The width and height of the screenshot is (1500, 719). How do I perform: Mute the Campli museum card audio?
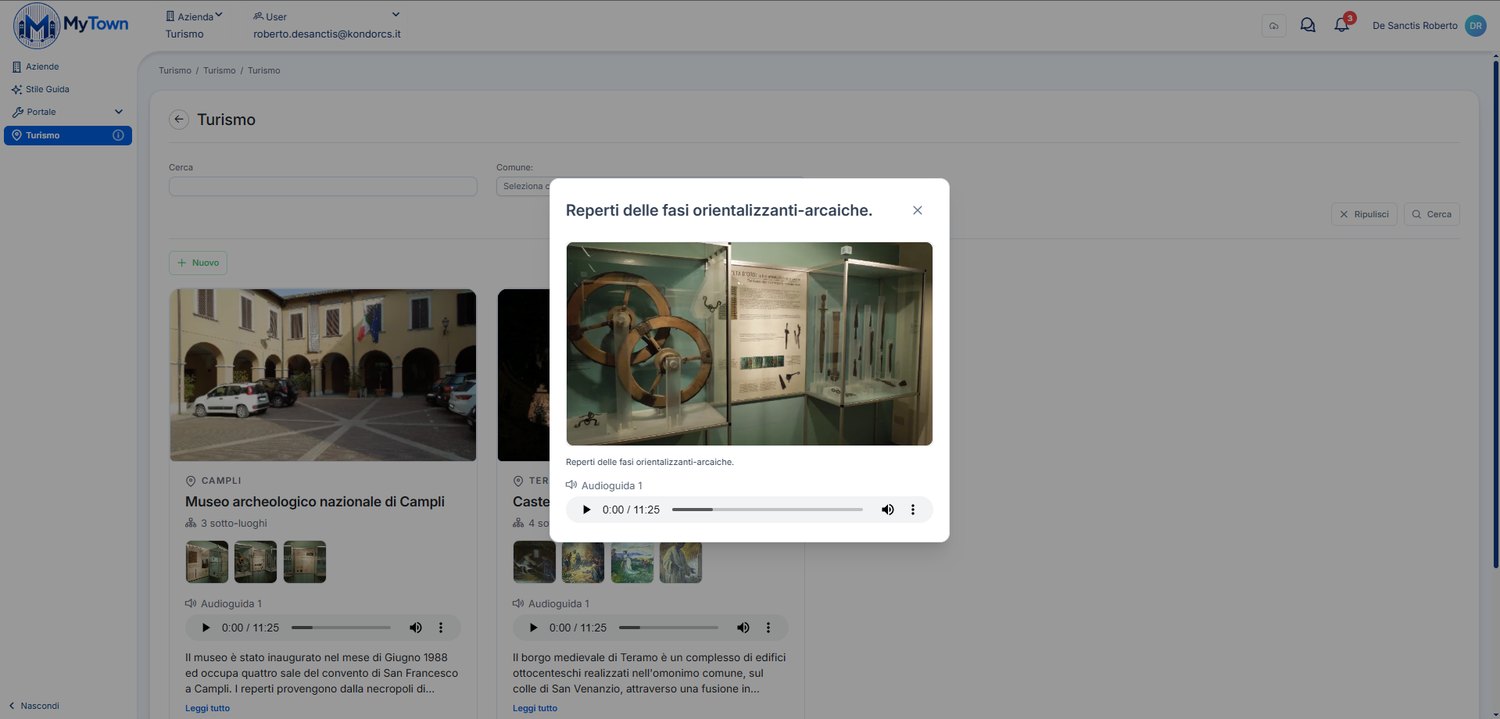[x=415, y=628]
